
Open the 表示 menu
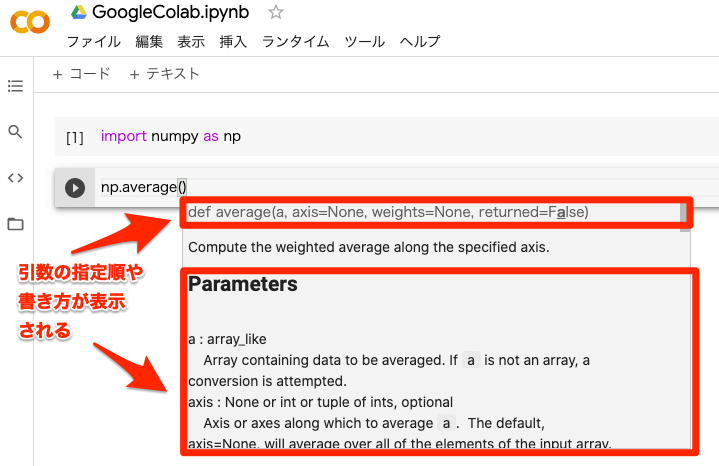coord(191,42)
